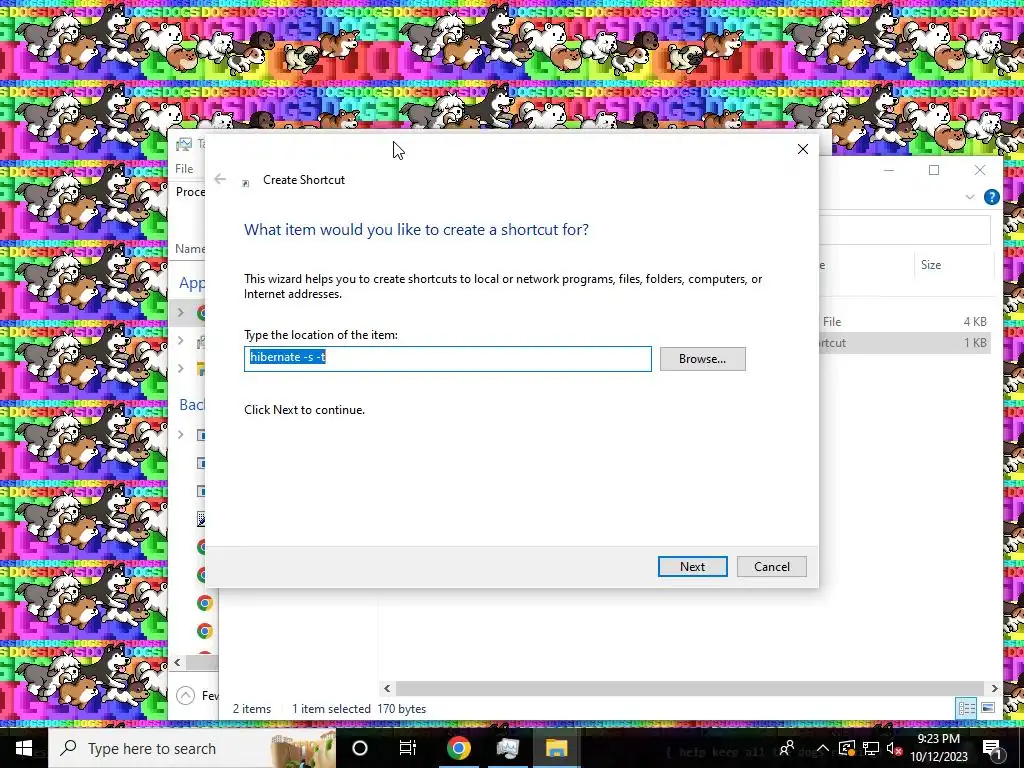This screenshot has height=768, width=1024.
Task: Toggle Fewer details arrow in Task Manager
Action: pyautogui.click(x=185, y=695)
